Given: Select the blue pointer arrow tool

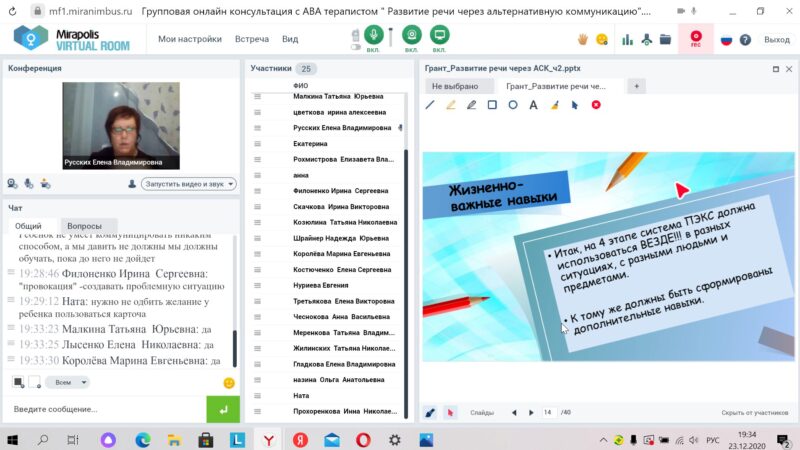Looking at the screenshot, I should click(575, 105).
